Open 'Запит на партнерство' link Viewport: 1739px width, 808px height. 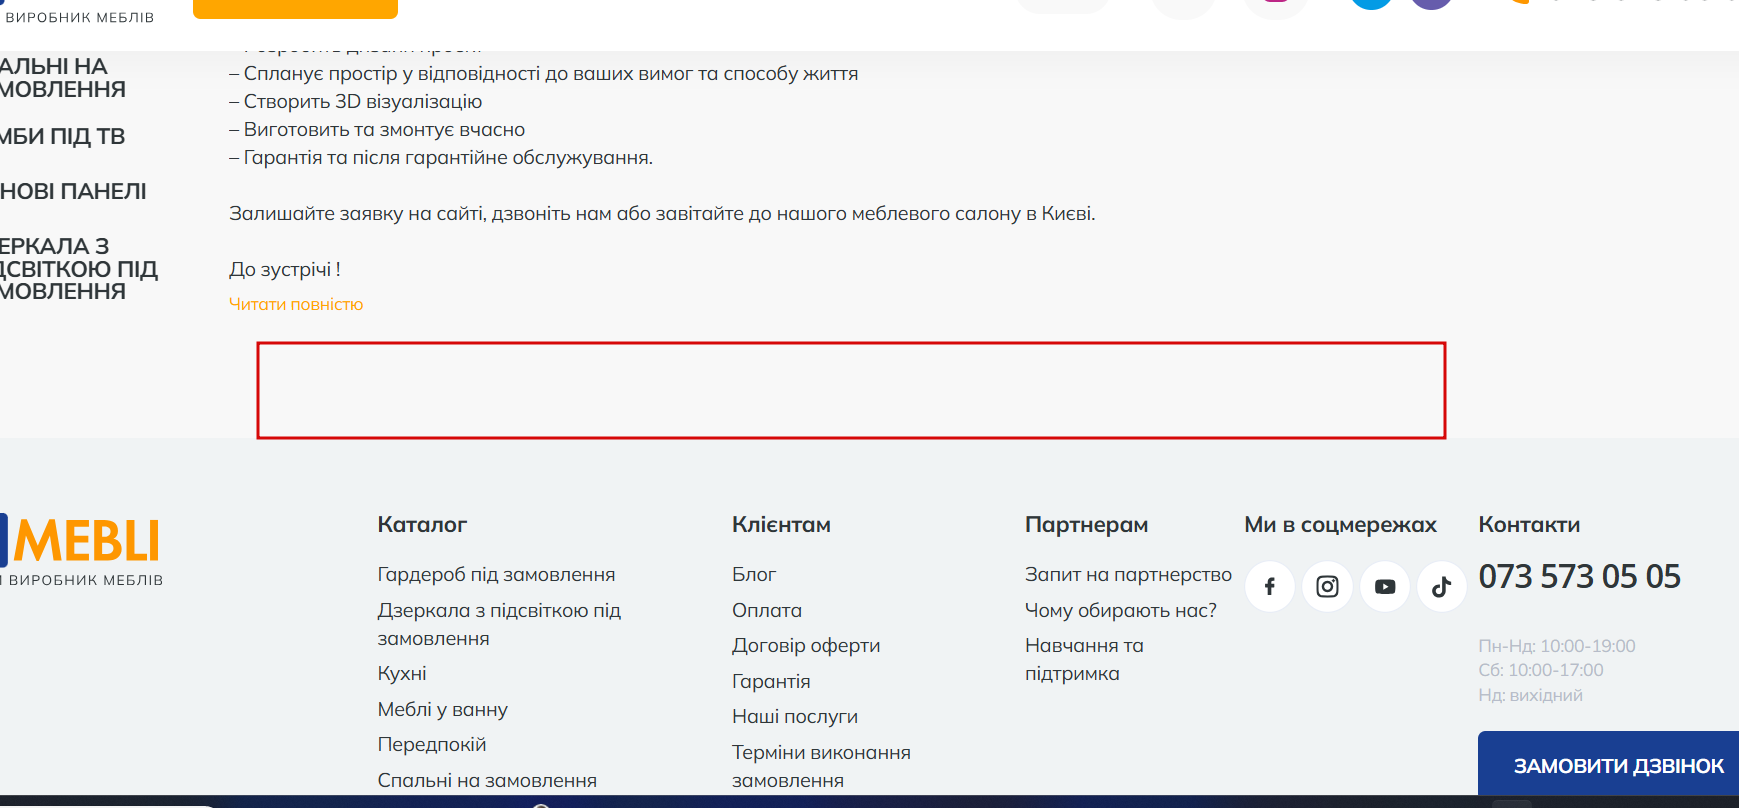[1128, 575]
